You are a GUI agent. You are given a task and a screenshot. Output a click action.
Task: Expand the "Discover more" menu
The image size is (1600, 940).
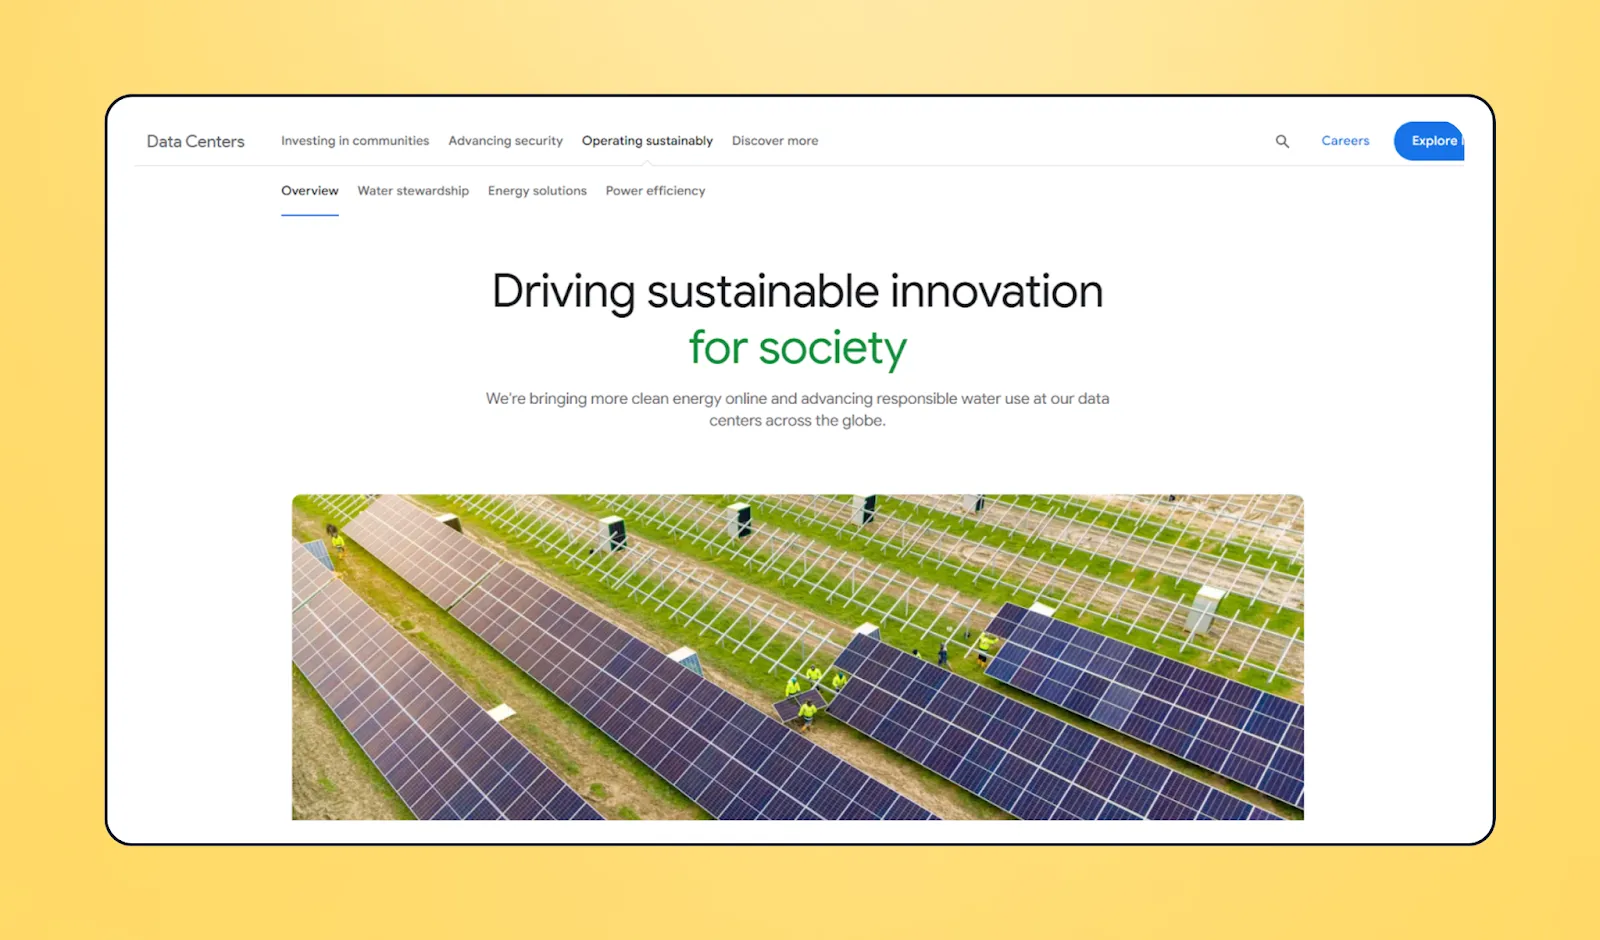[774, 141]
